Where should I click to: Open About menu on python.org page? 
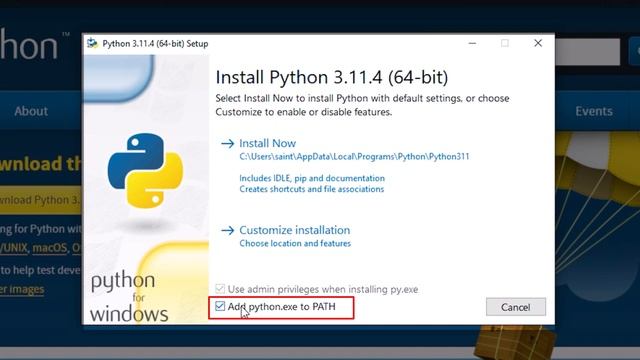(x=31, y=111)
